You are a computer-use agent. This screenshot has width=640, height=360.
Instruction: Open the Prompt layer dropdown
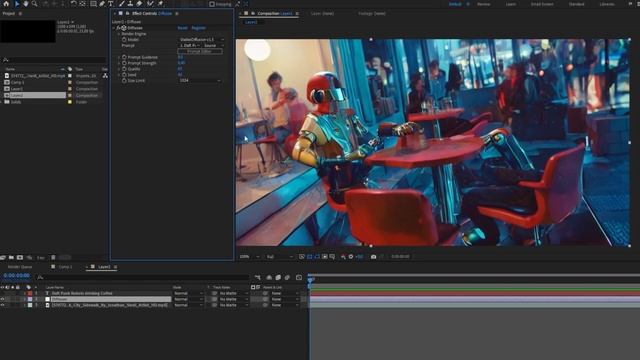[189, 45]
